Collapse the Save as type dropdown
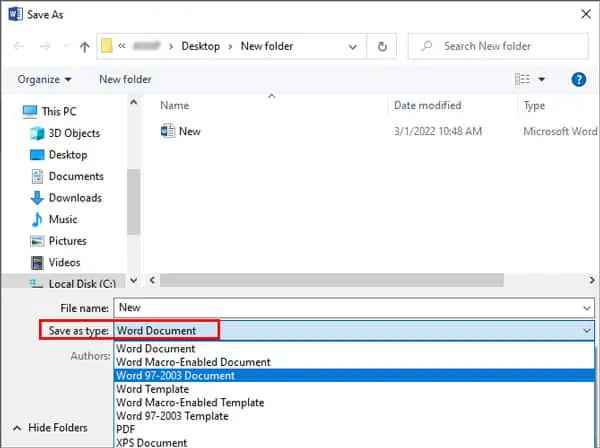Screen dimensions: 600x448 point(587,331)
